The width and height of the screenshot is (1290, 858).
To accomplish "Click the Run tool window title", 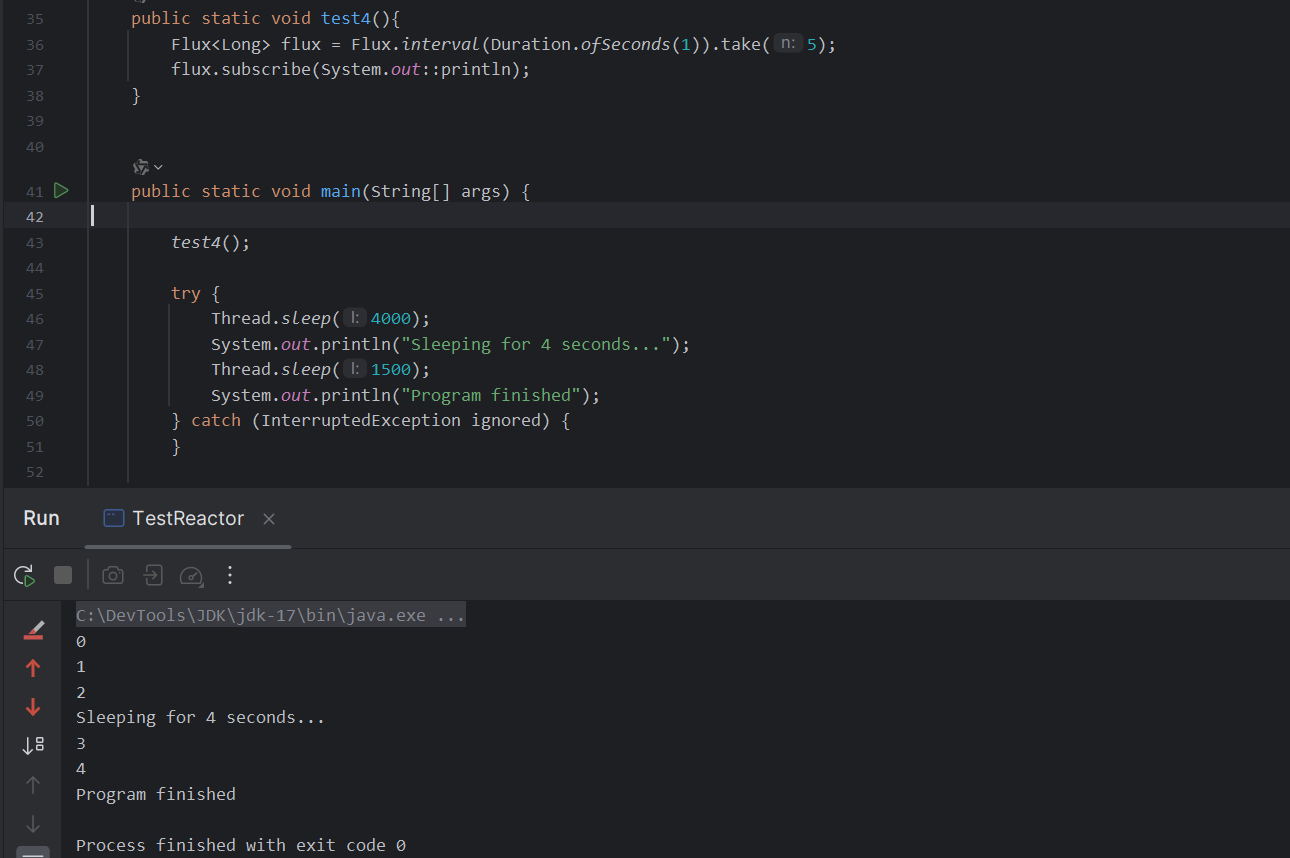I will pos(42,518).
